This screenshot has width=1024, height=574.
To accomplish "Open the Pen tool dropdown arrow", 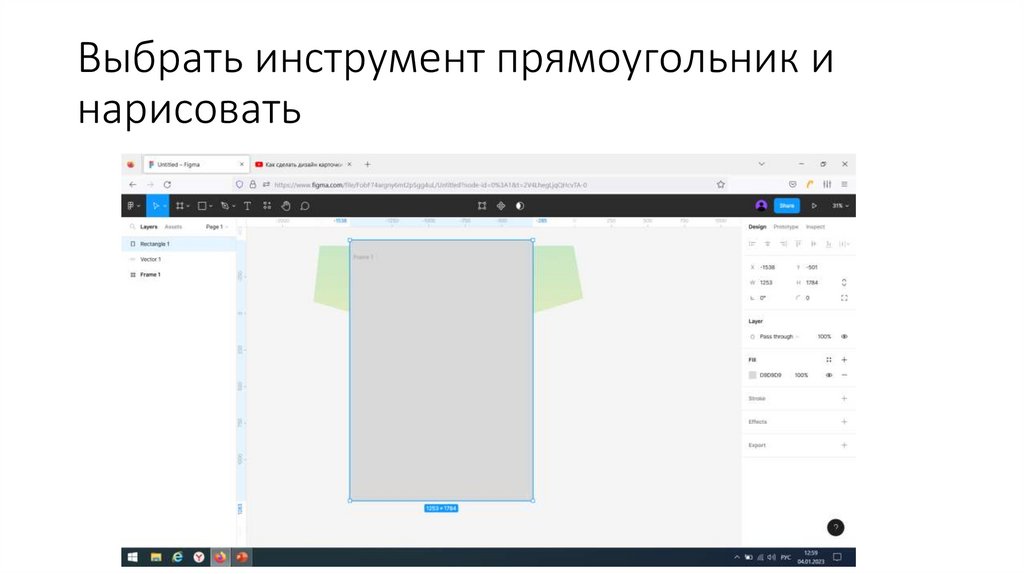I will [234, 206].
